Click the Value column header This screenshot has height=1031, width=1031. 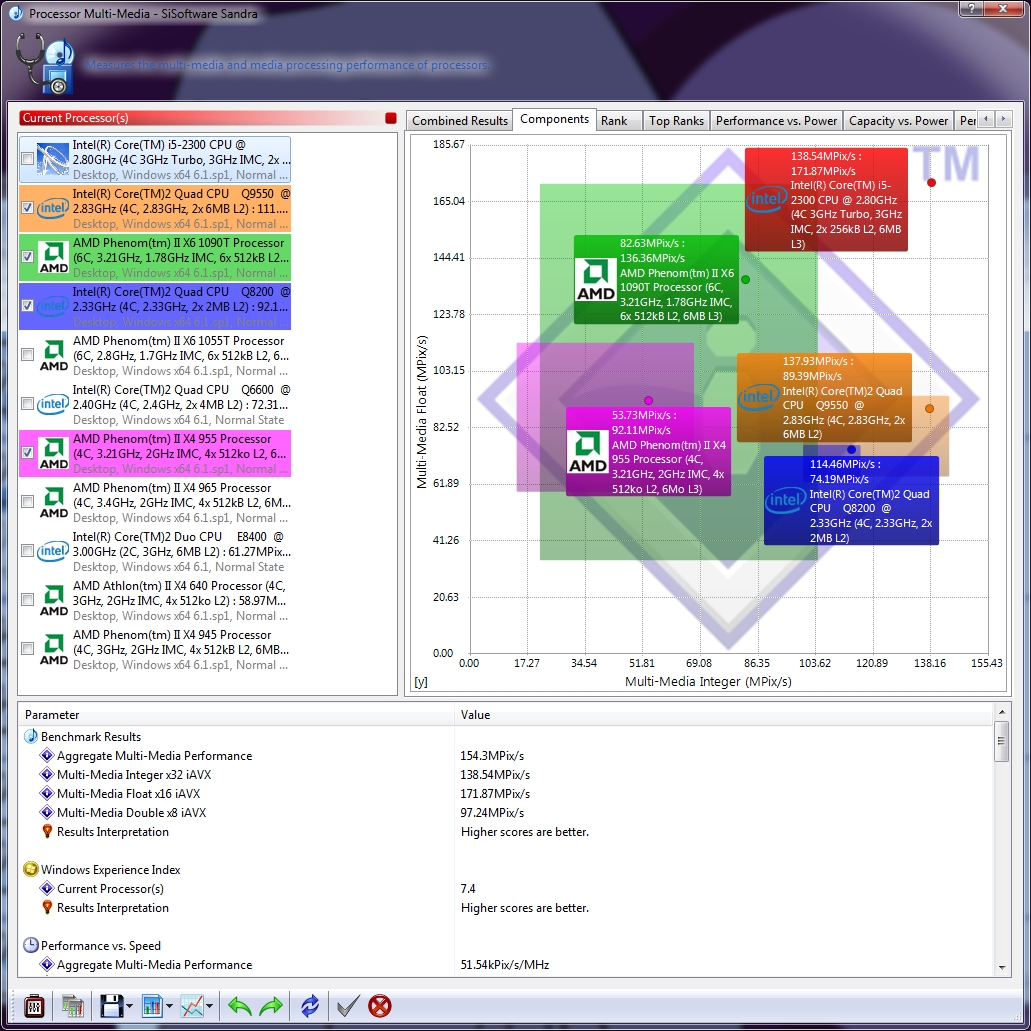tap(723, 715)
